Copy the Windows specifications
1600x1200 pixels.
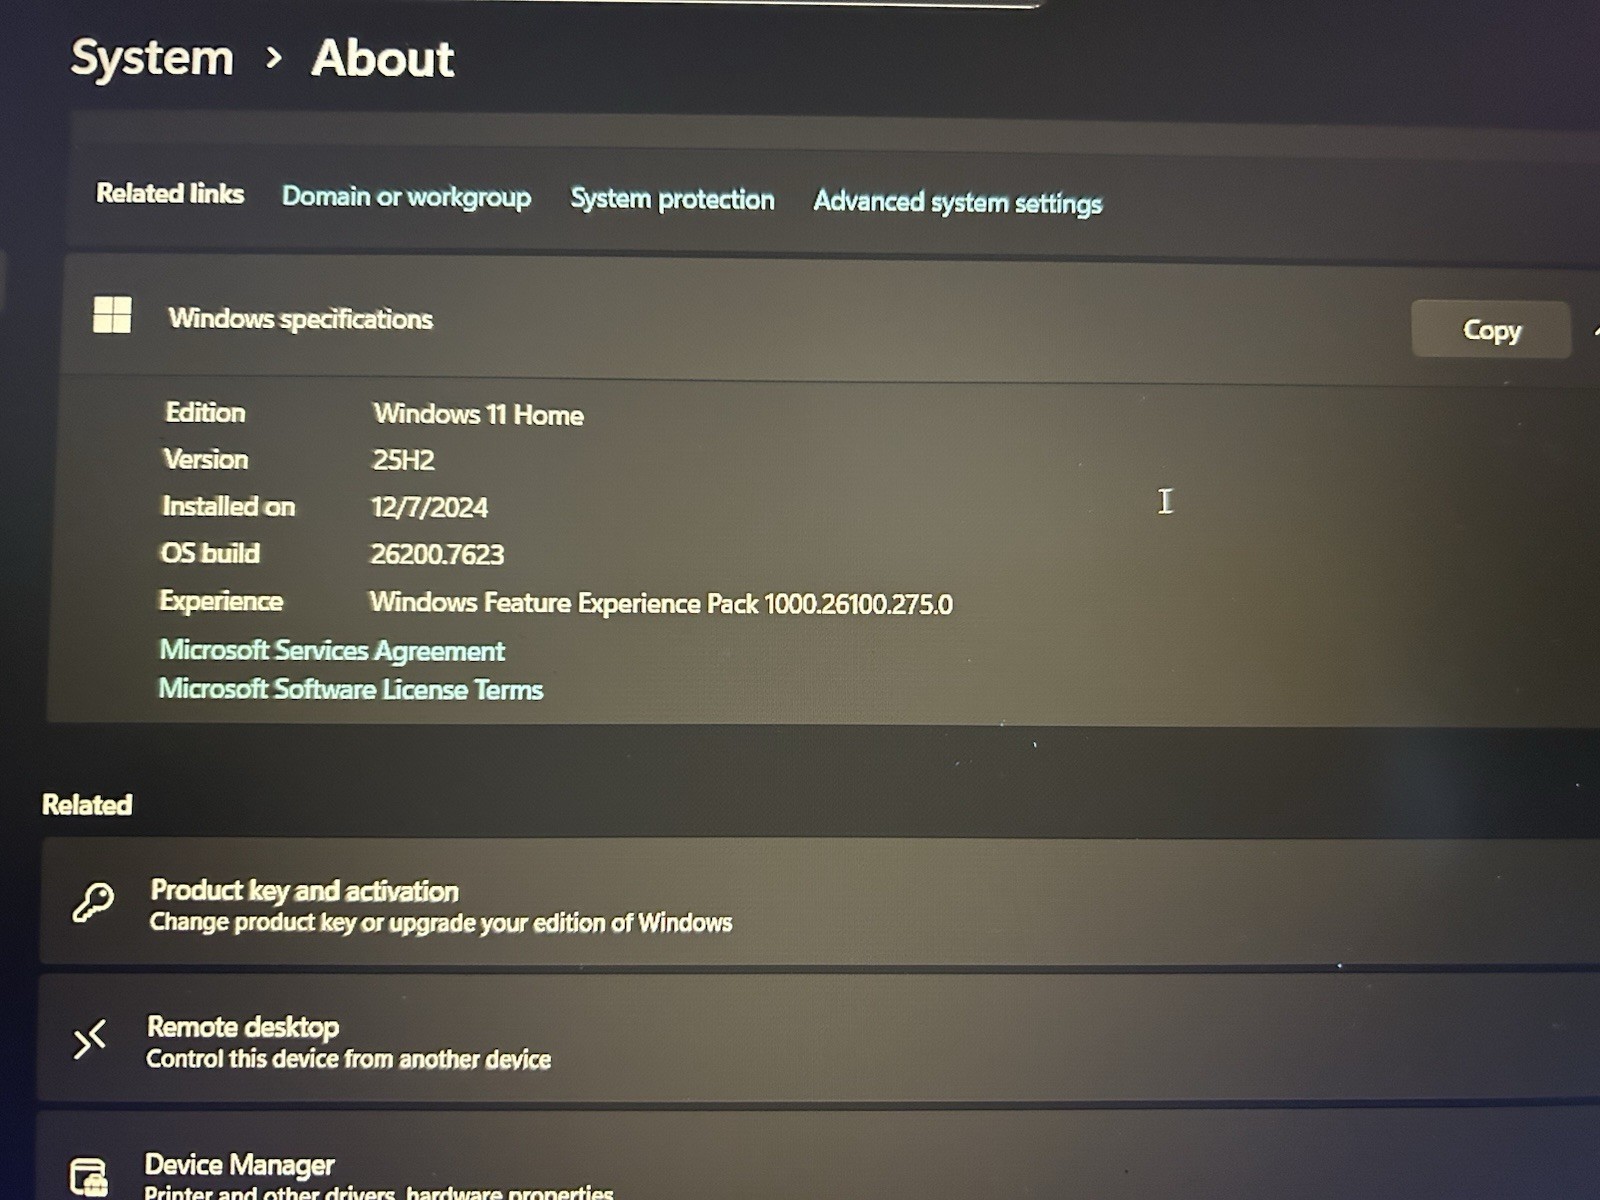tap(1491, 329)
